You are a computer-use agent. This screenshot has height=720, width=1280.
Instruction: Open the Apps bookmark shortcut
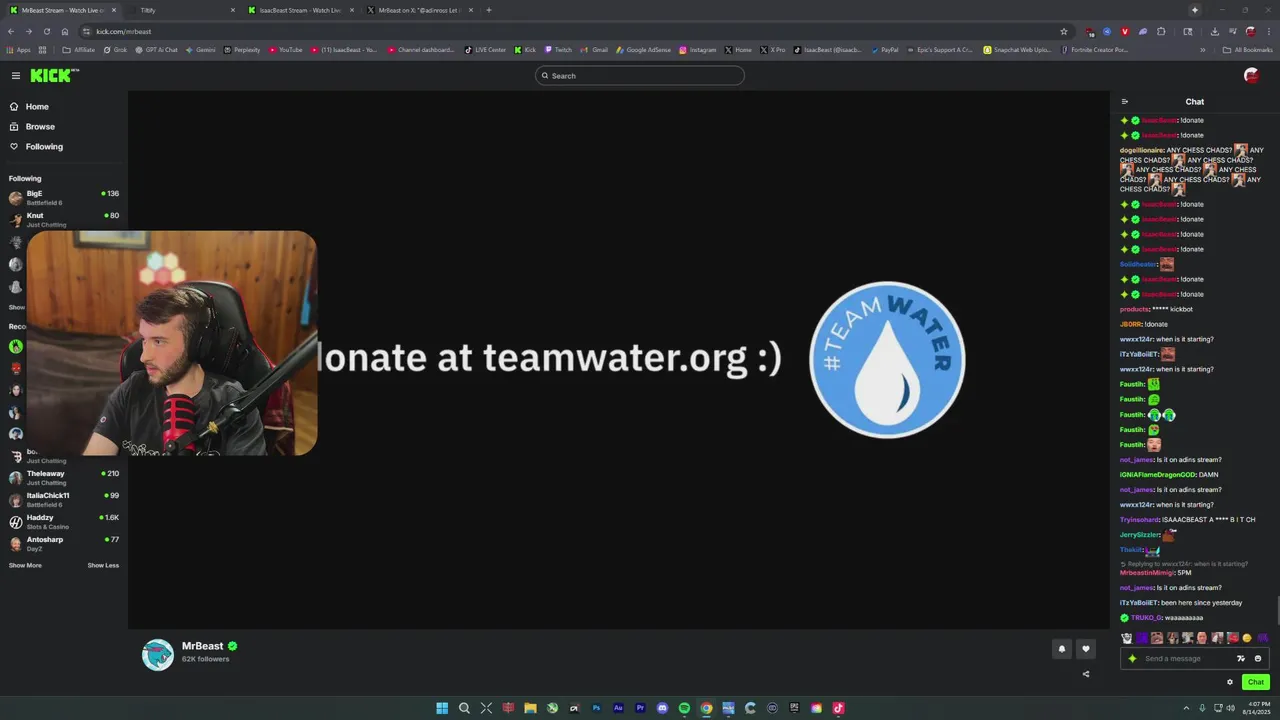point(18,50)
